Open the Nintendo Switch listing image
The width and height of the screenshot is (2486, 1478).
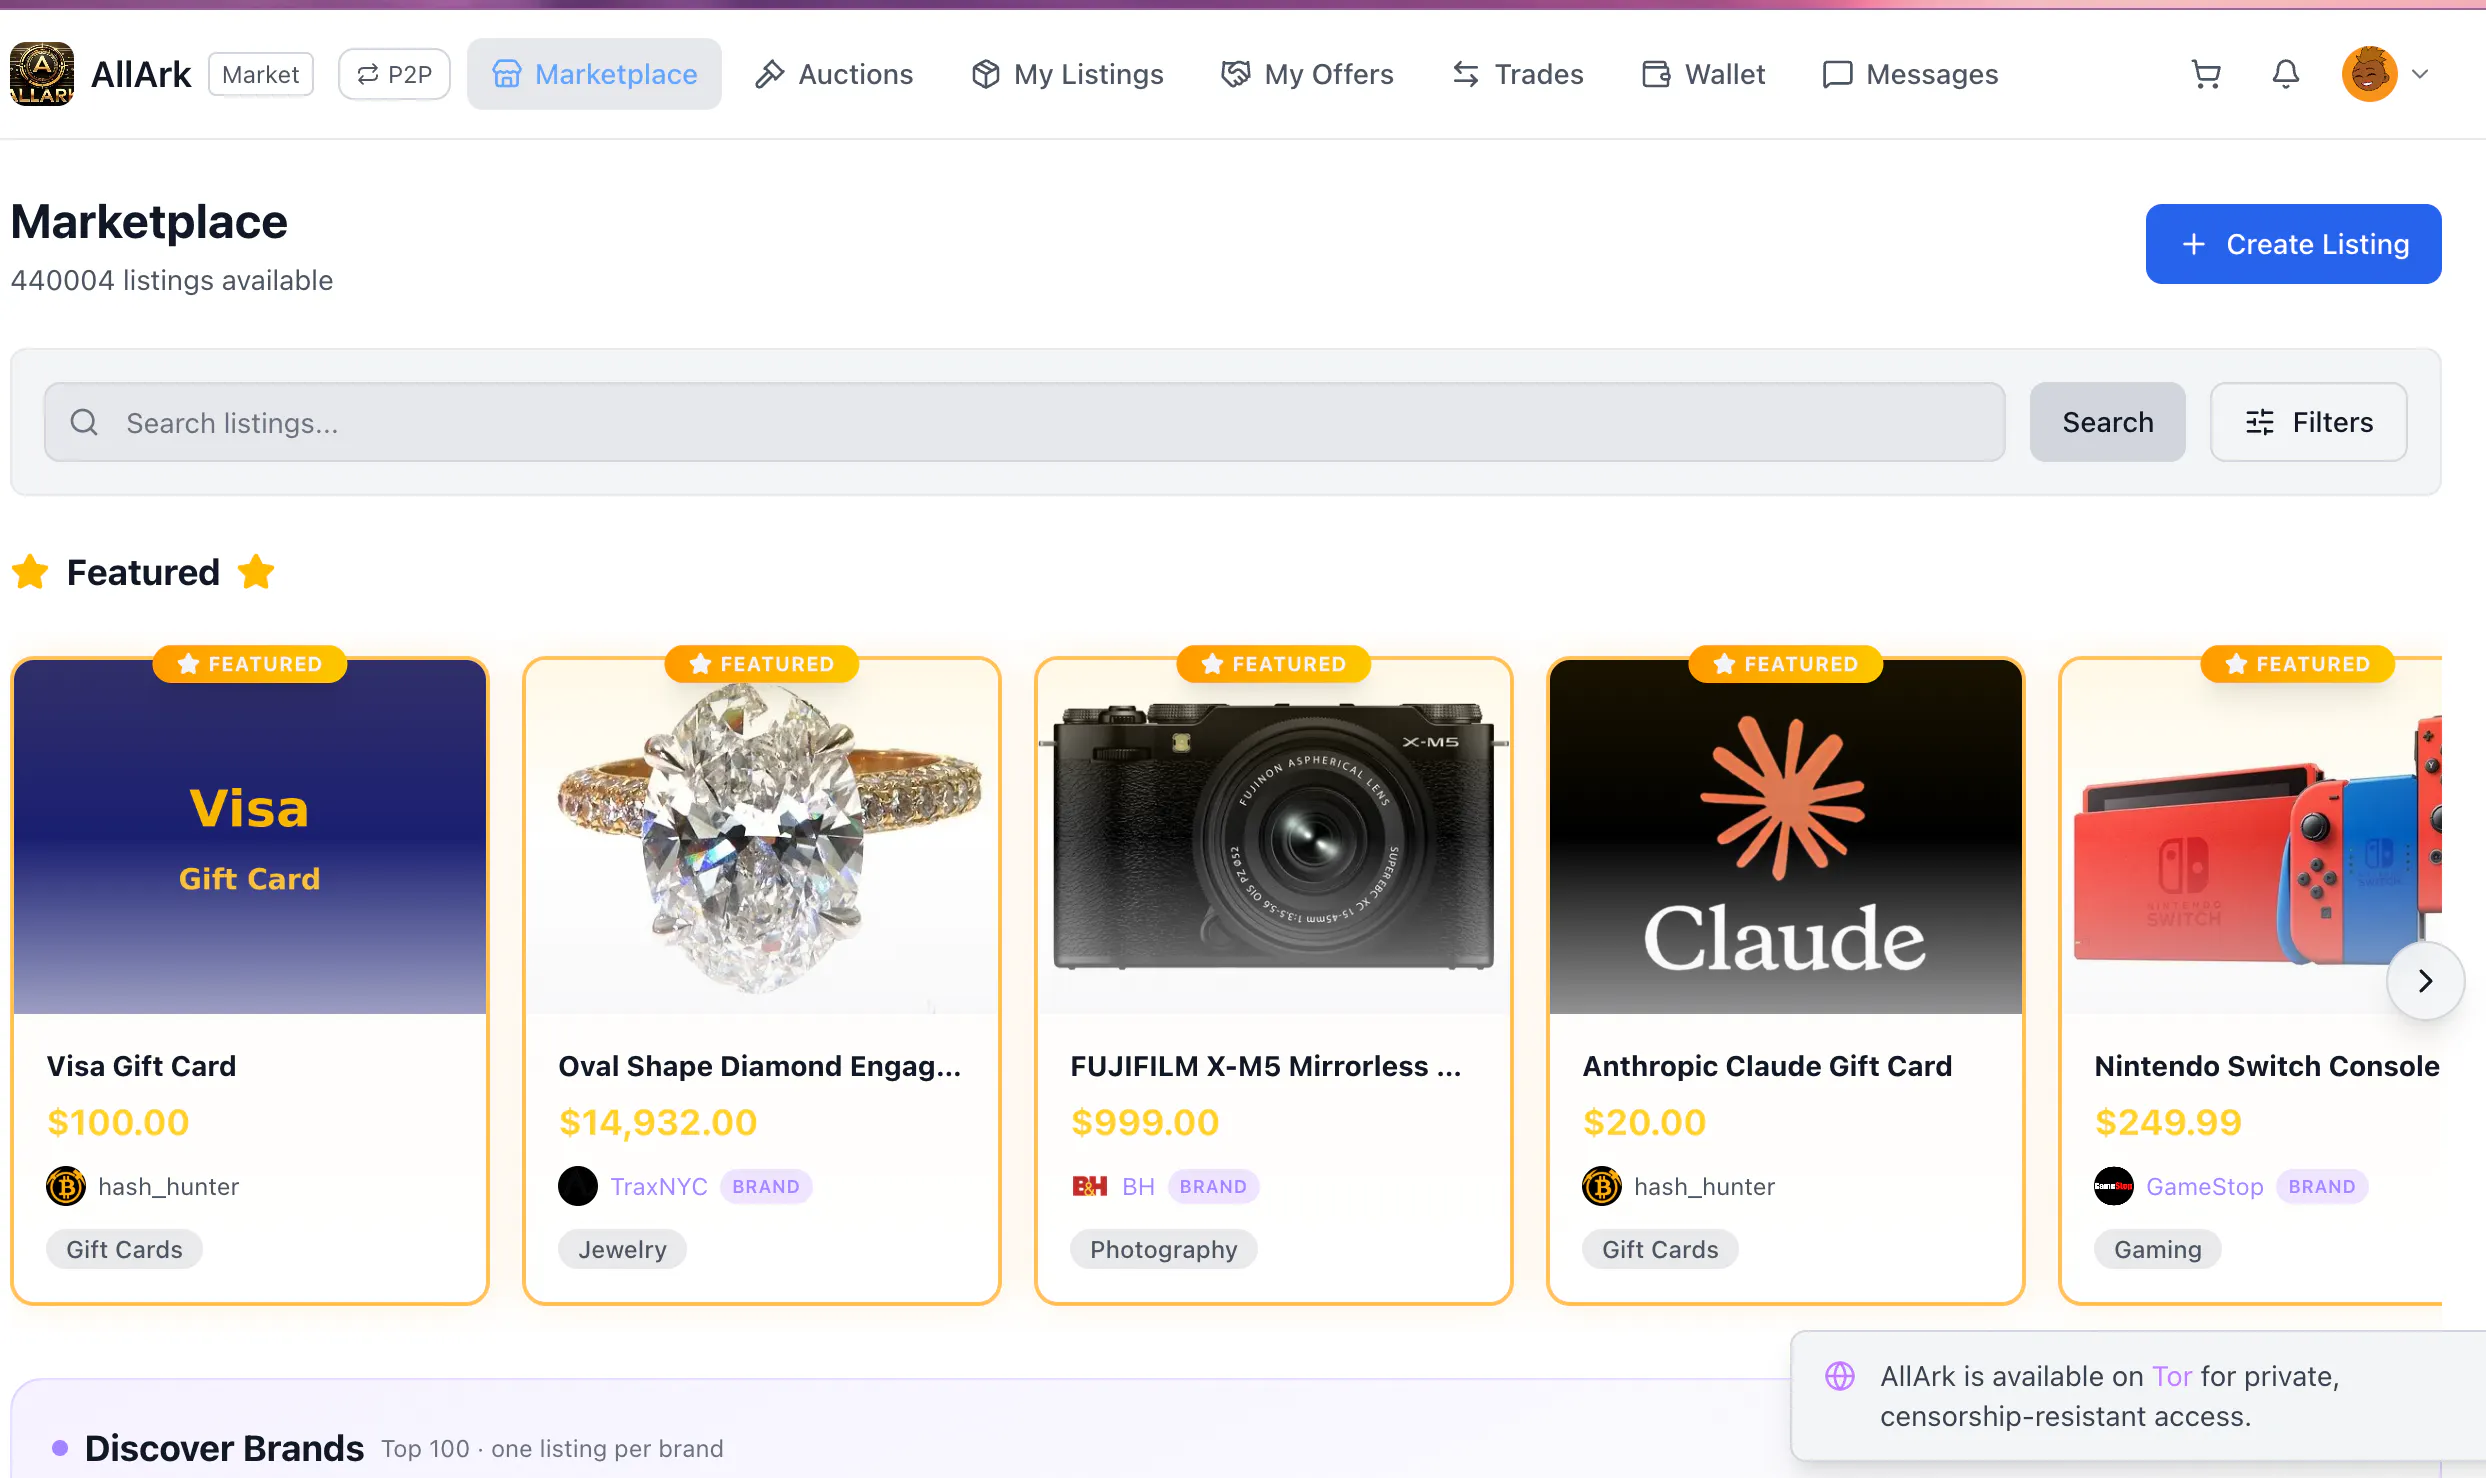2252,837
